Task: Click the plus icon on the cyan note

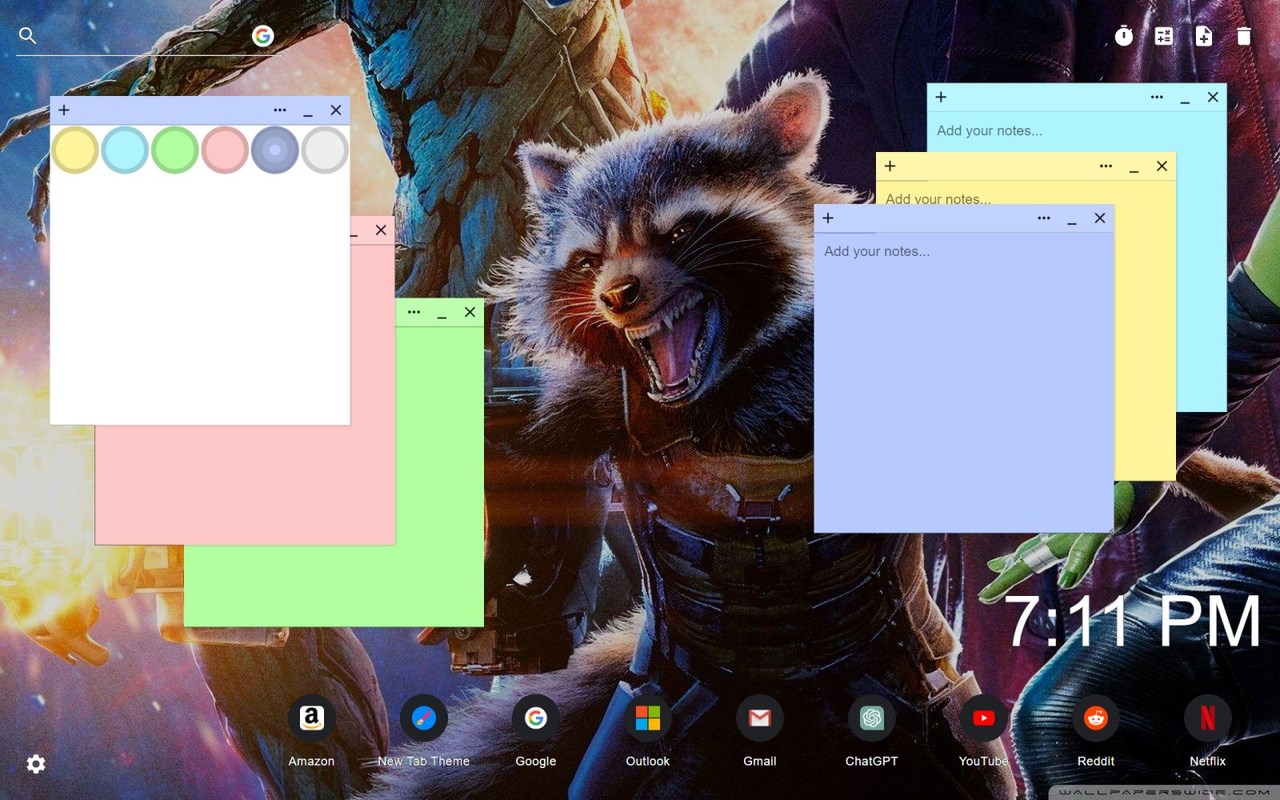Action: click(x=941, y=97)
